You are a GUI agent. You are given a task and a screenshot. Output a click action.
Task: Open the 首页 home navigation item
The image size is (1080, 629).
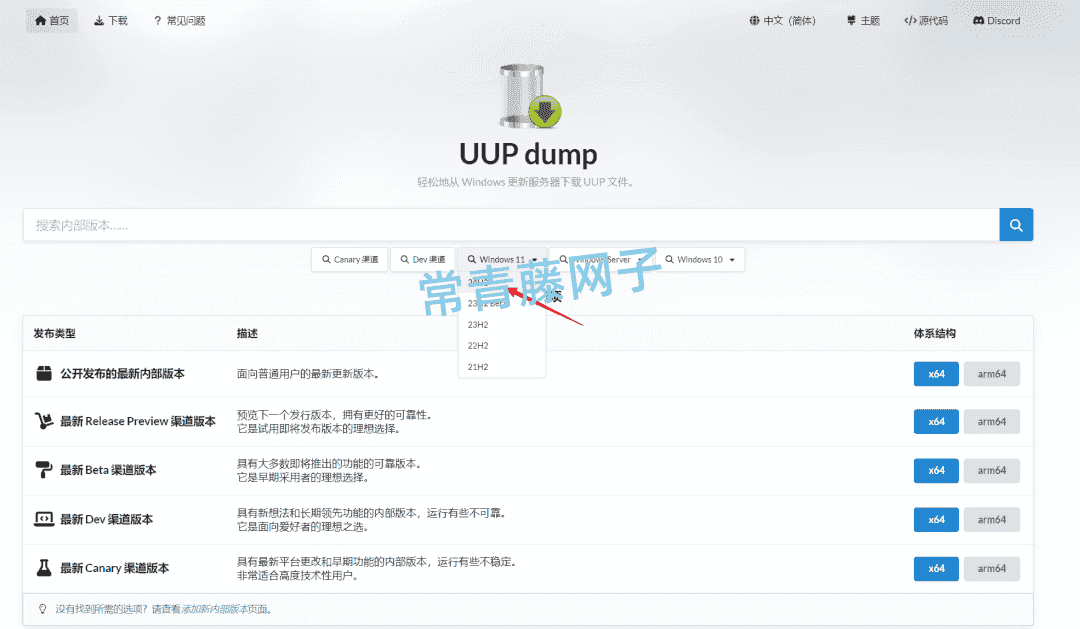pyautogui.click(x=52, y=21)
